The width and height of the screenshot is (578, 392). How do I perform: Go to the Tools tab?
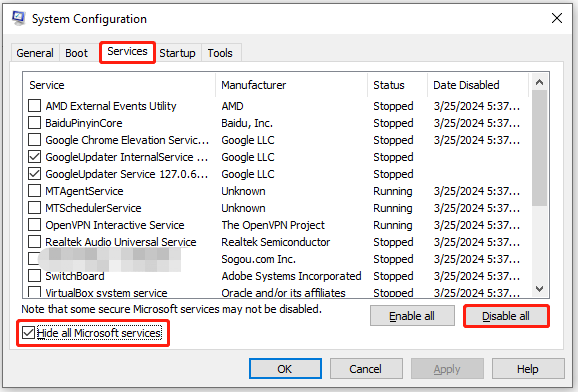(x=220, y=53)
